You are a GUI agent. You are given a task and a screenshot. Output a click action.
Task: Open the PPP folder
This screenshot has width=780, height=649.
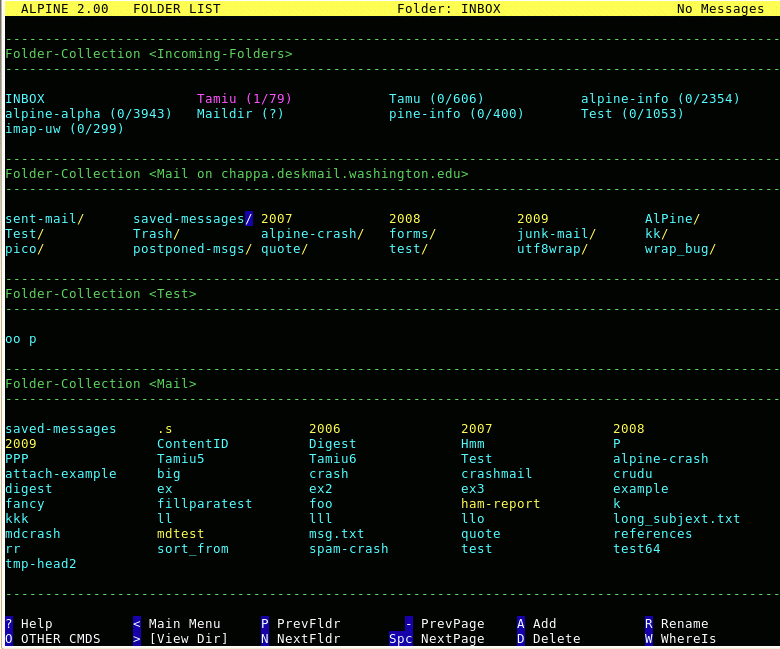click(17, 459)
